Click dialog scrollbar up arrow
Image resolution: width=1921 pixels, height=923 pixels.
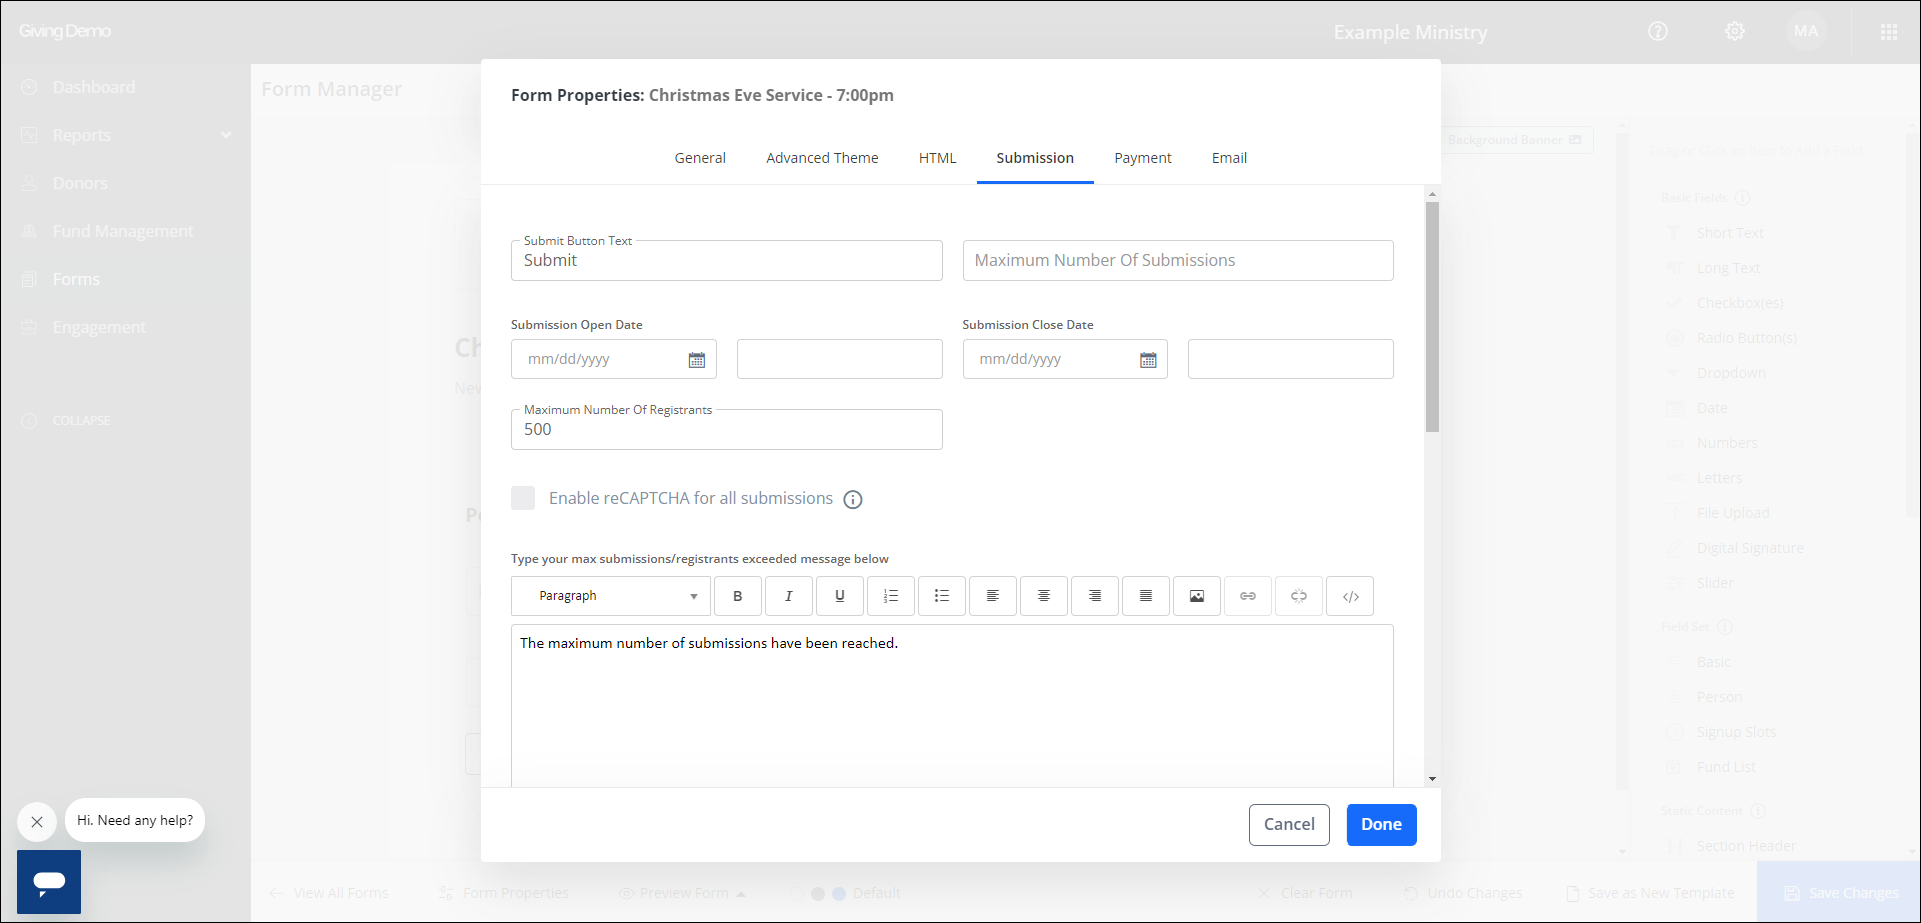pyautogui.click(x=1432, y=194)
